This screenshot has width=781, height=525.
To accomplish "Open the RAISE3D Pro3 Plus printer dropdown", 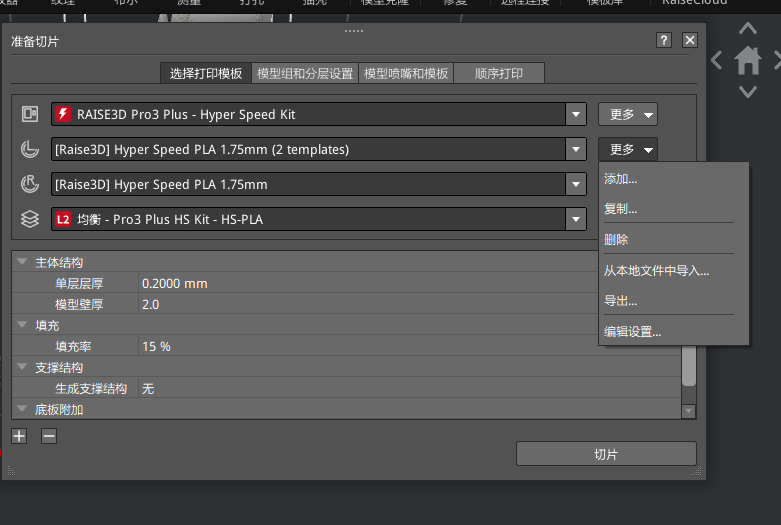I will [x=576, y=115].
